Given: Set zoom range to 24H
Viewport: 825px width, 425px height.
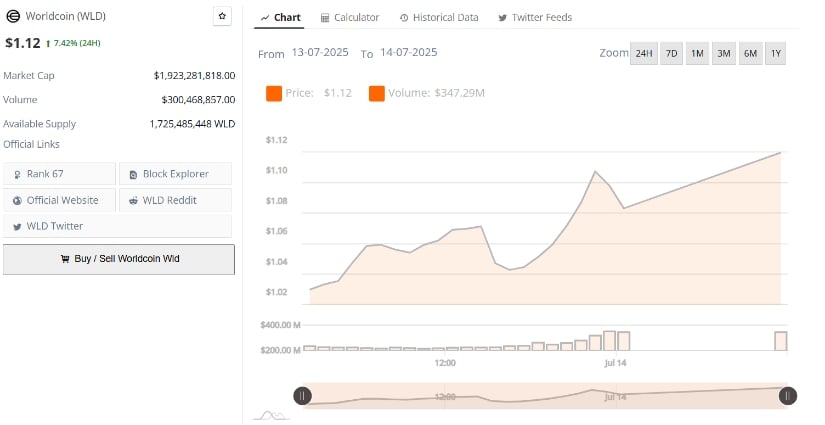Looking at the screenshot, I should click(x=644, y=53).
